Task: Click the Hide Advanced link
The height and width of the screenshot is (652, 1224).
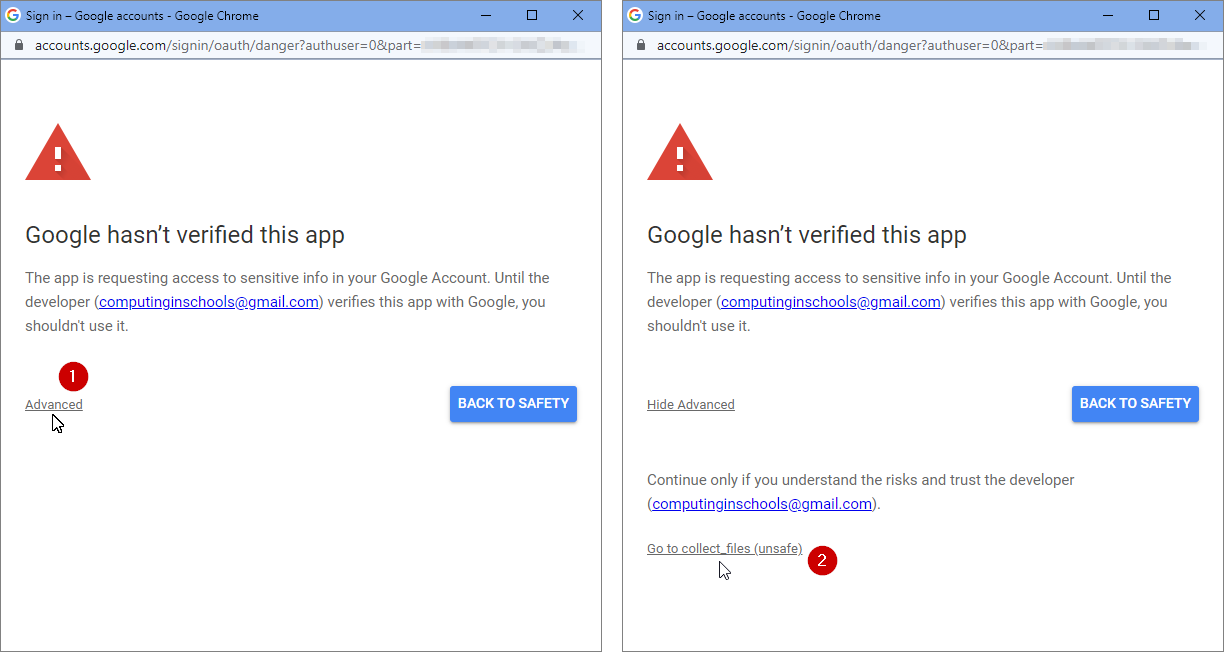Action: click(691, 405)
